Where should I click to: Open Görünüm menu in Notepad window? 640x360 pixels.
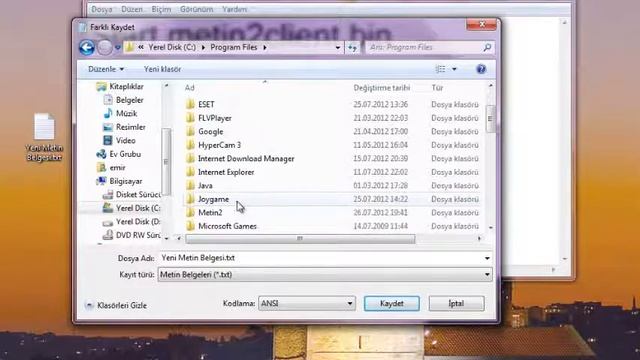pos(196,9)
